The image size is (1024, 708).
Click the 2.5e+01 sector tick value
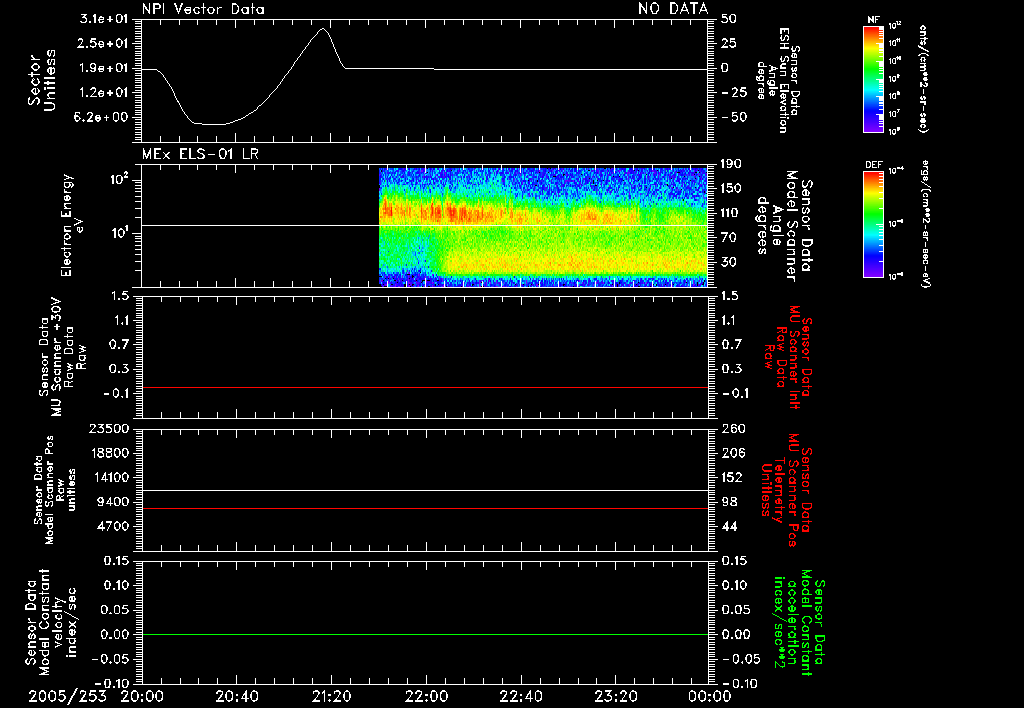coord(104,43)
